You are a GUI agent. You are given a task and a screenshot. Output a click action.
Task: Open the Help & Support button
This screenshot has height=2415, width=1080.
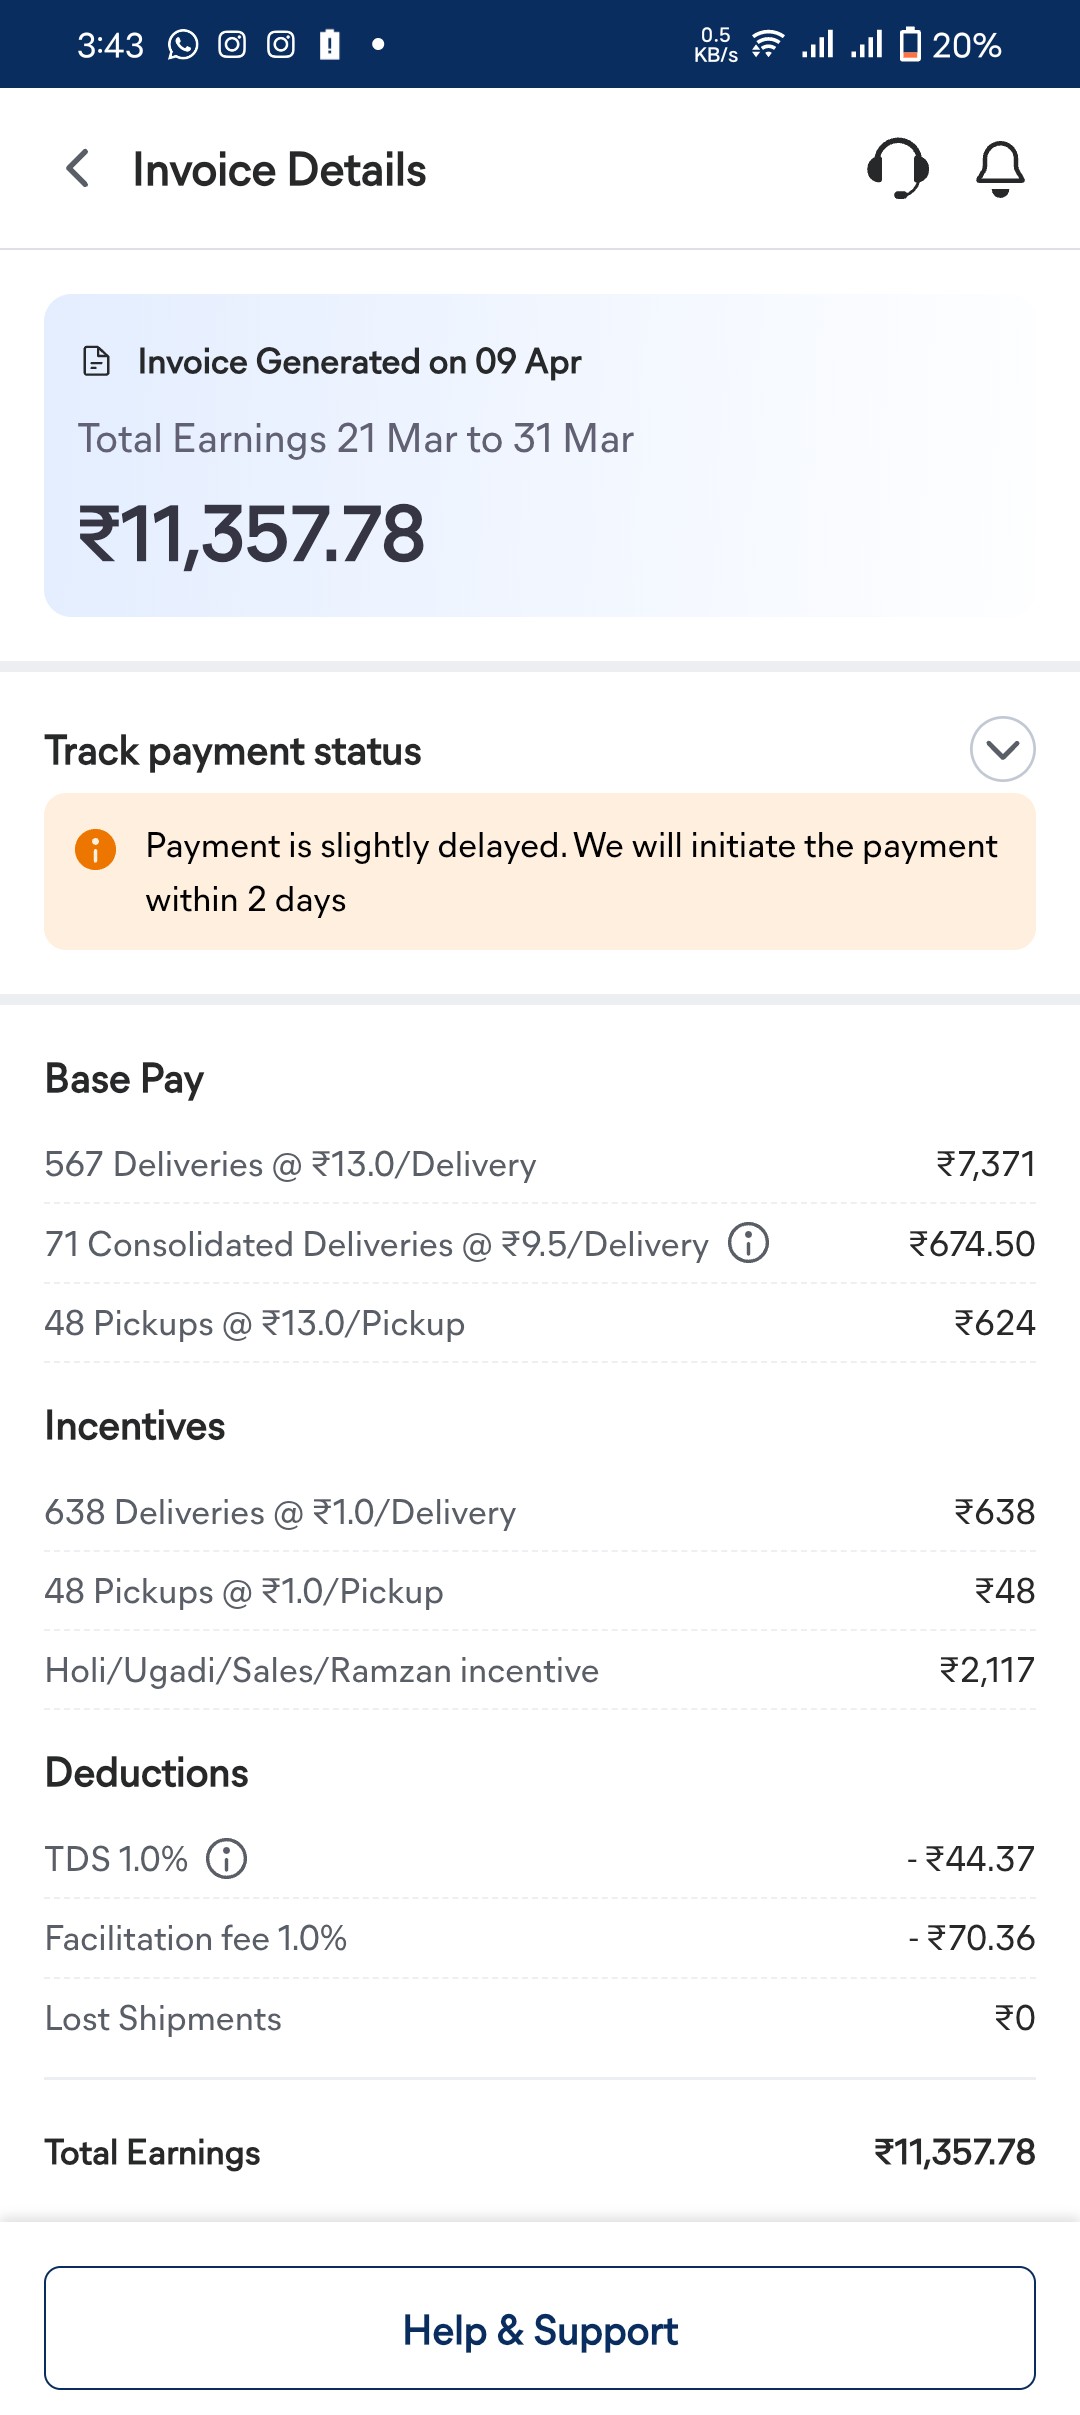pos(540,2328)
